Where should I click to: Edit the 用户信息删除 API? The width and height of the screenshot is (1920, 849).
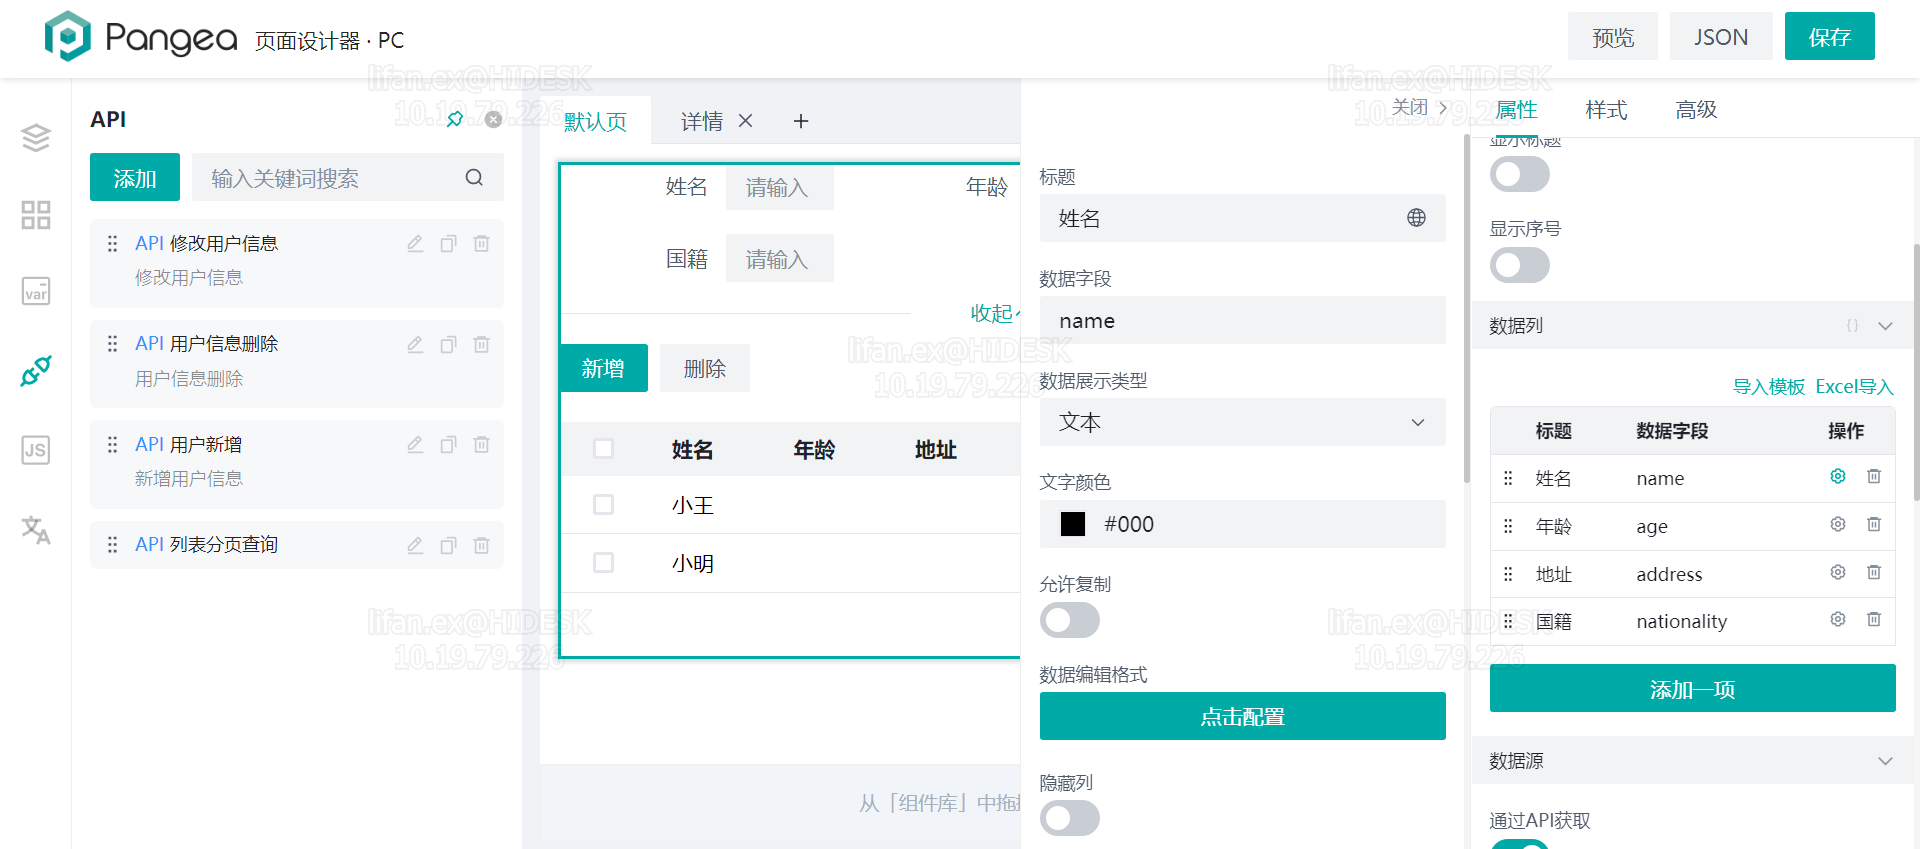click(415, 344)
